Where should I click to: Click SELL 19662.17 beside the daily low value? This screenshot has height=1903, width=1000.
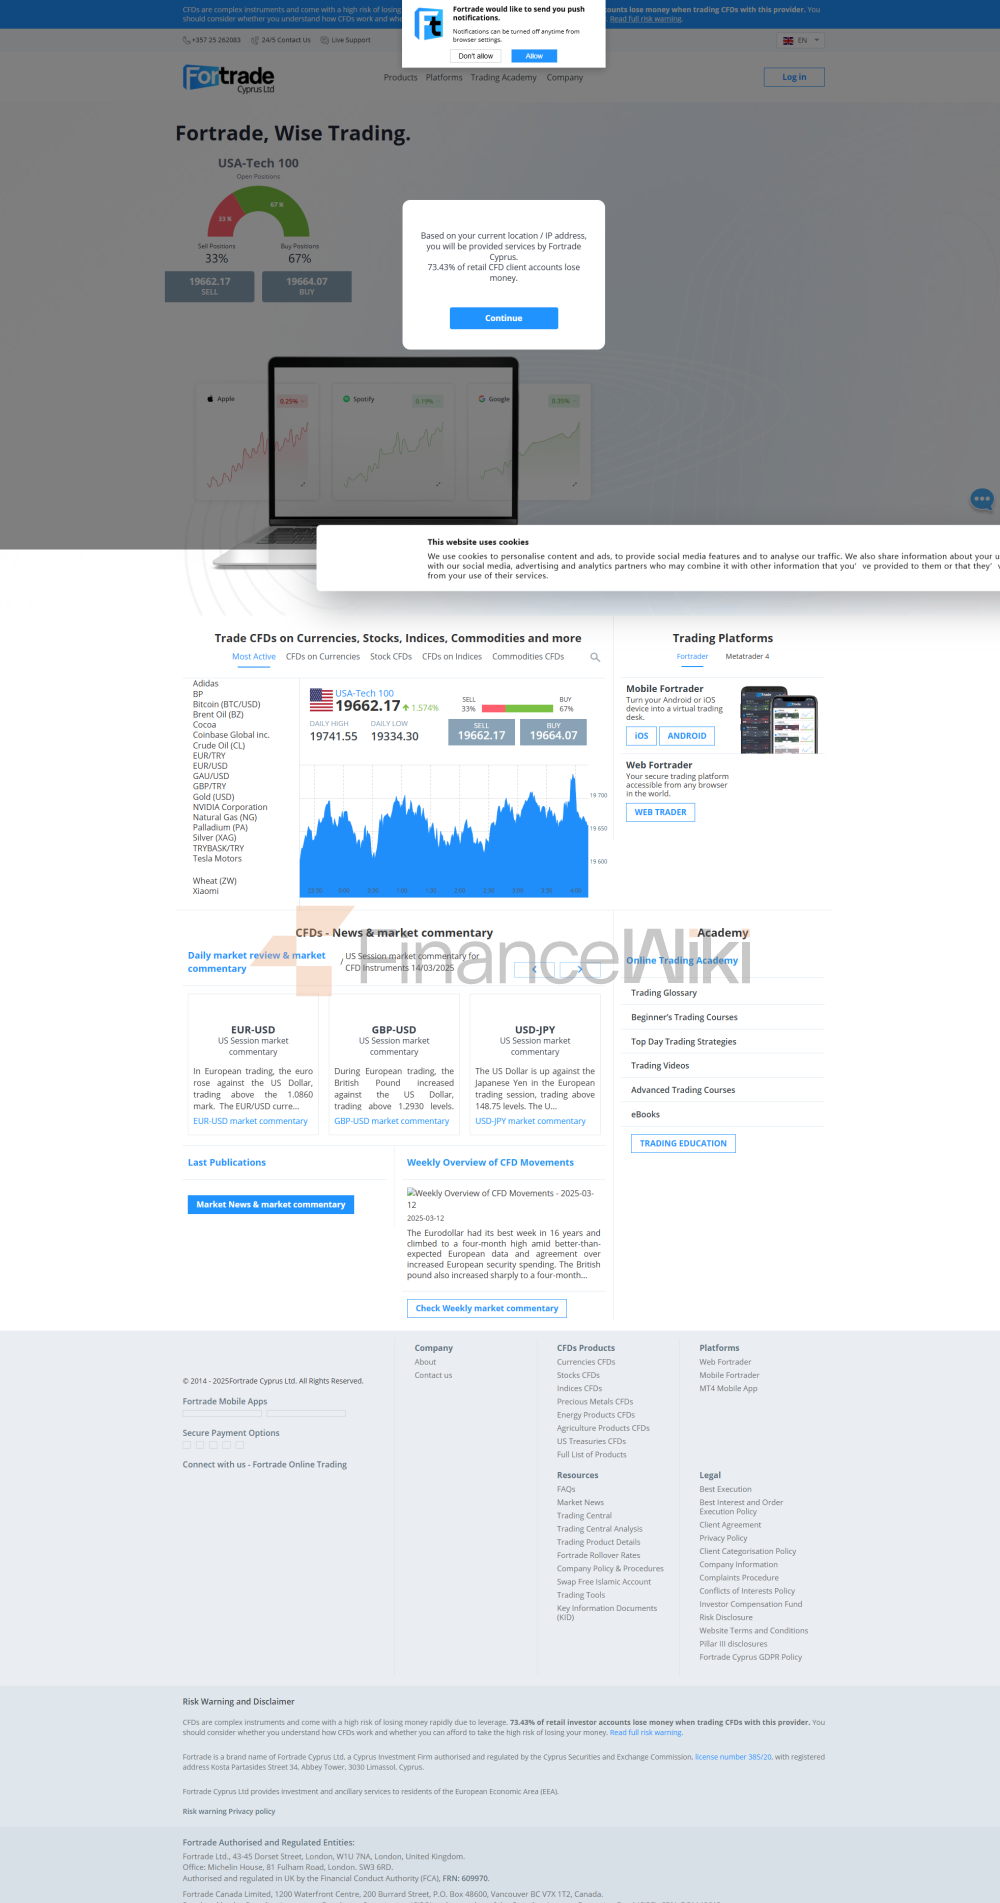[x=482, y=733]
